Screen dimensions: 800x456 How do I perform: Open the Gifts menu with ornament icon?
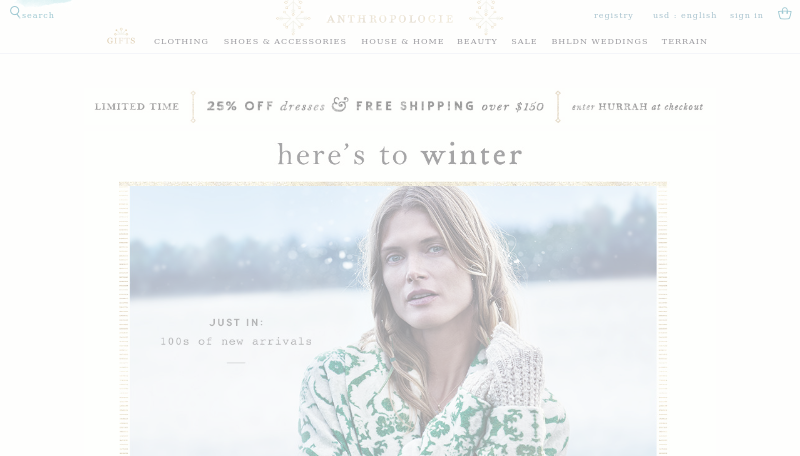click(121, 37)
